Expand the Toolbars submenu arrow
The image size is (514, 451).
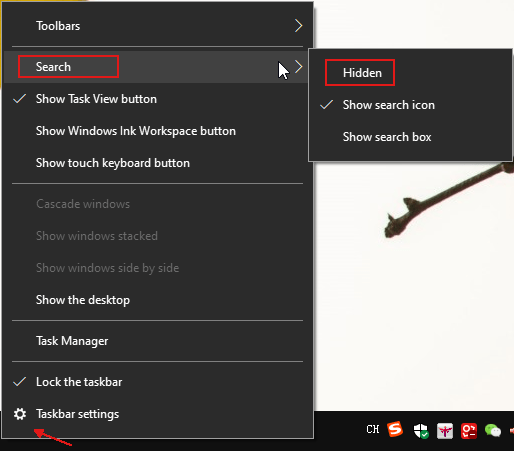point(299,26)
